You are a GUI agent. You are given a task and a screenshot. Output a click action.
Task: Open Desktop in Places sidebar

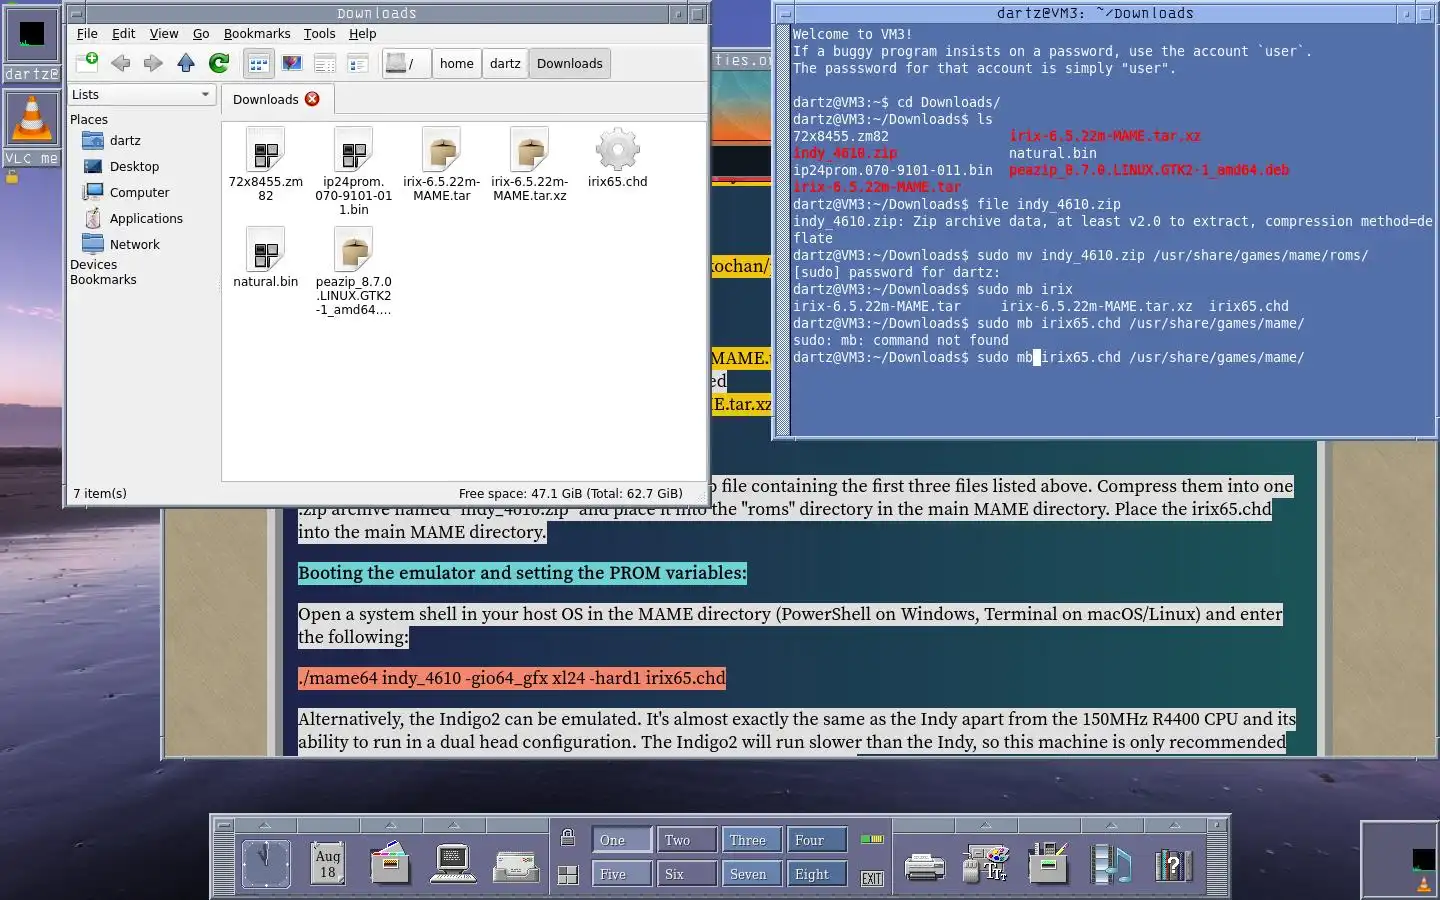point(134,167)
